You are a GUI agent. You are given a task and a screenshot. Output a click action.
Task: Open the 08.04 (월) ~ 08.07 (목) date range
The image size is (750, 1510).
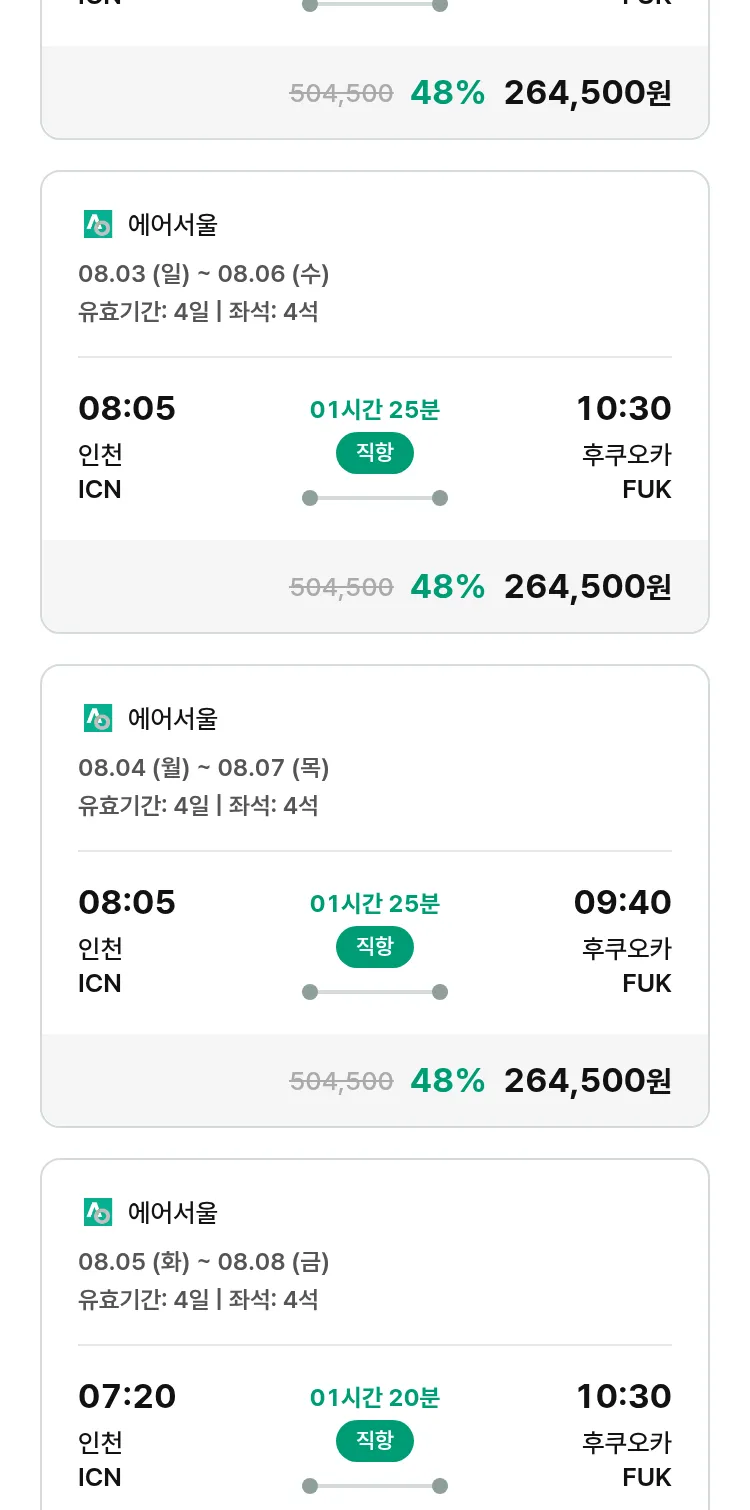click(x=203, y=767)
